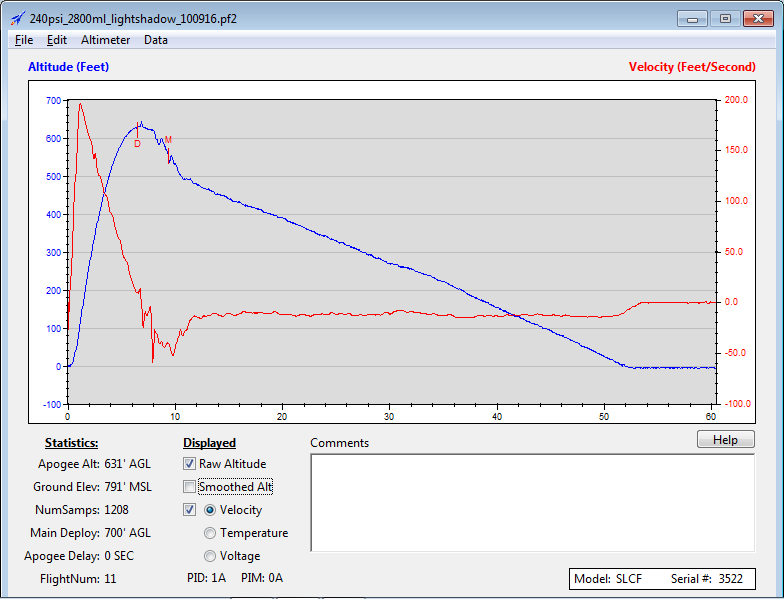Click the Statistics heading
The height and width of the screenshot is (599, 784).
(x=72, y=443)
